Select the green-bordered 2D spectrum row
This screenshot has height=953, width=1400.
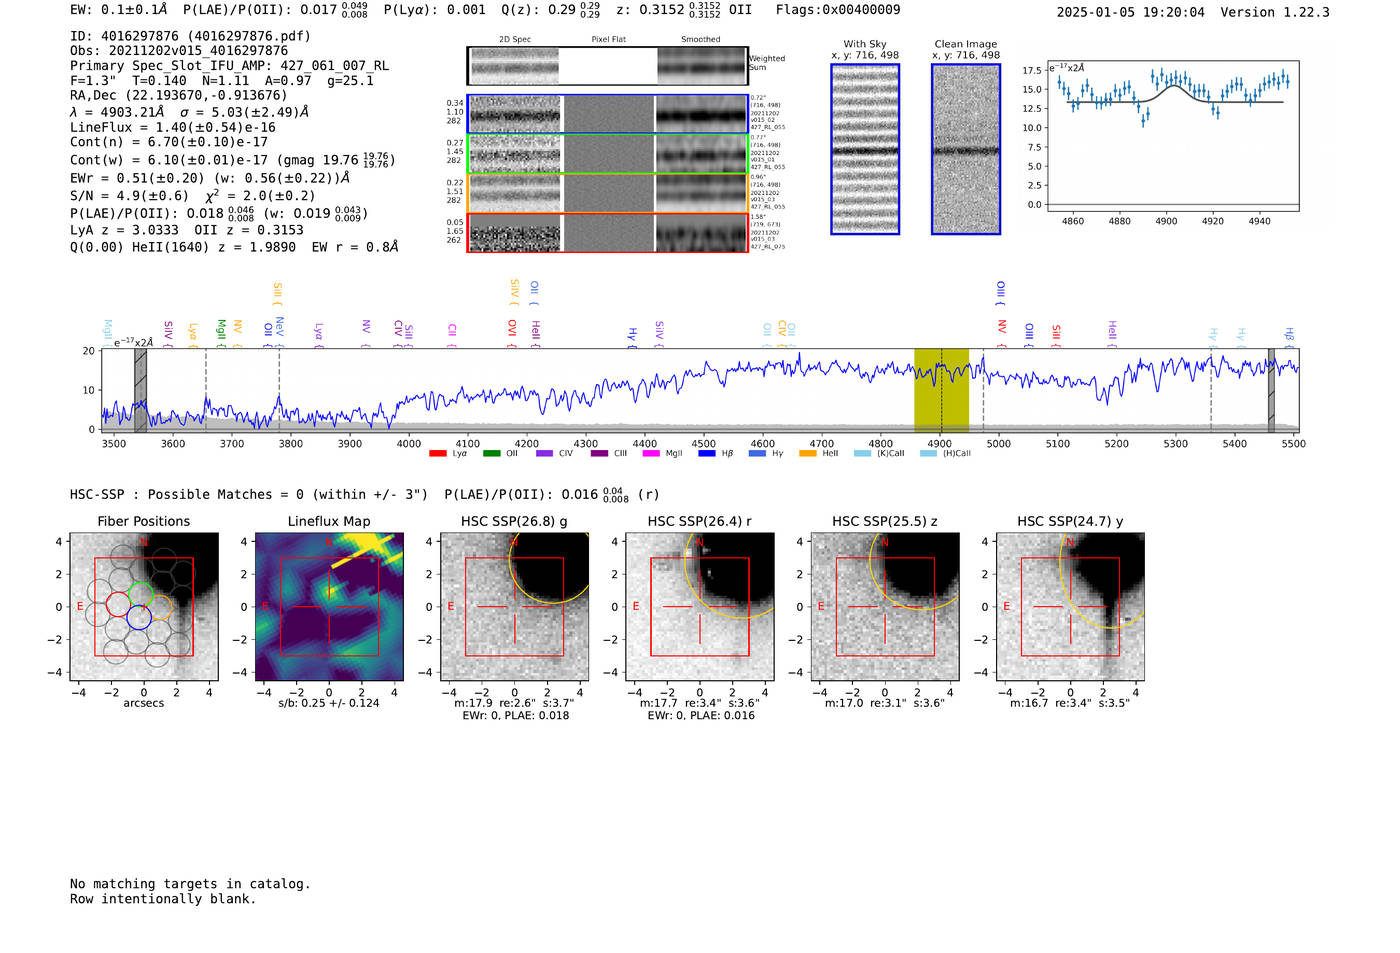(607, 154)
